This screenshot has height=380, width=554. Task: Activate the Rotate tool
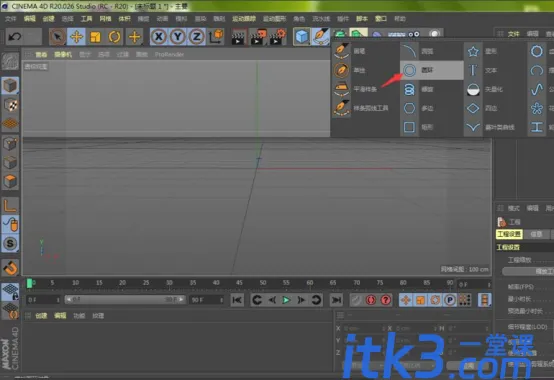[114, 36]
